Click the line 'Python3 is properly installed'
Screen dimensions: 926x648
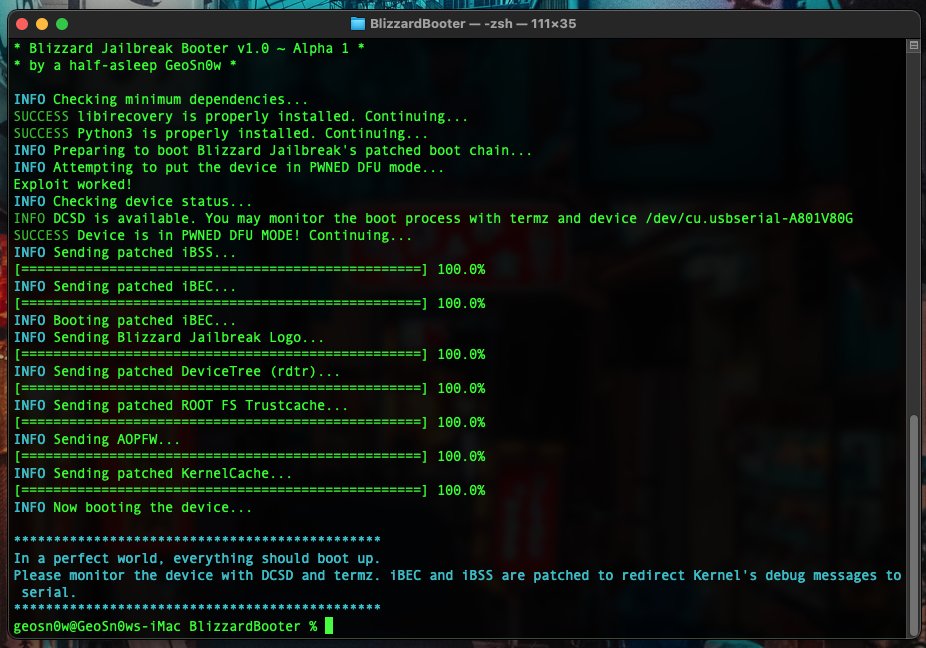[195, 133]
